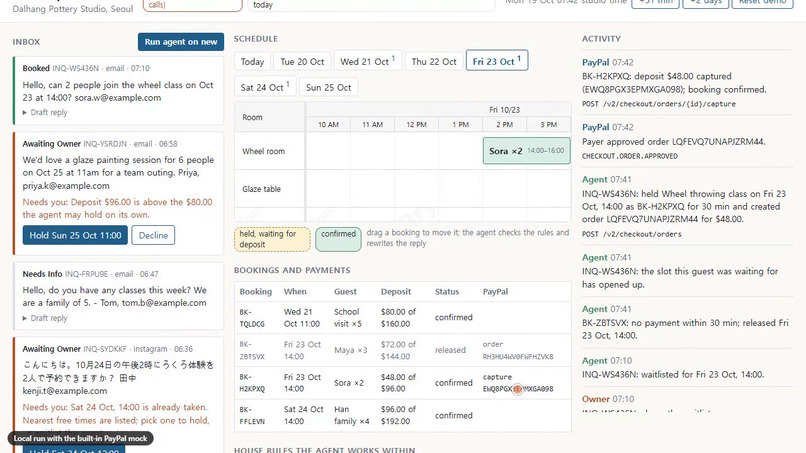
Task: Click the Glaze table row label
Action: 261,189
